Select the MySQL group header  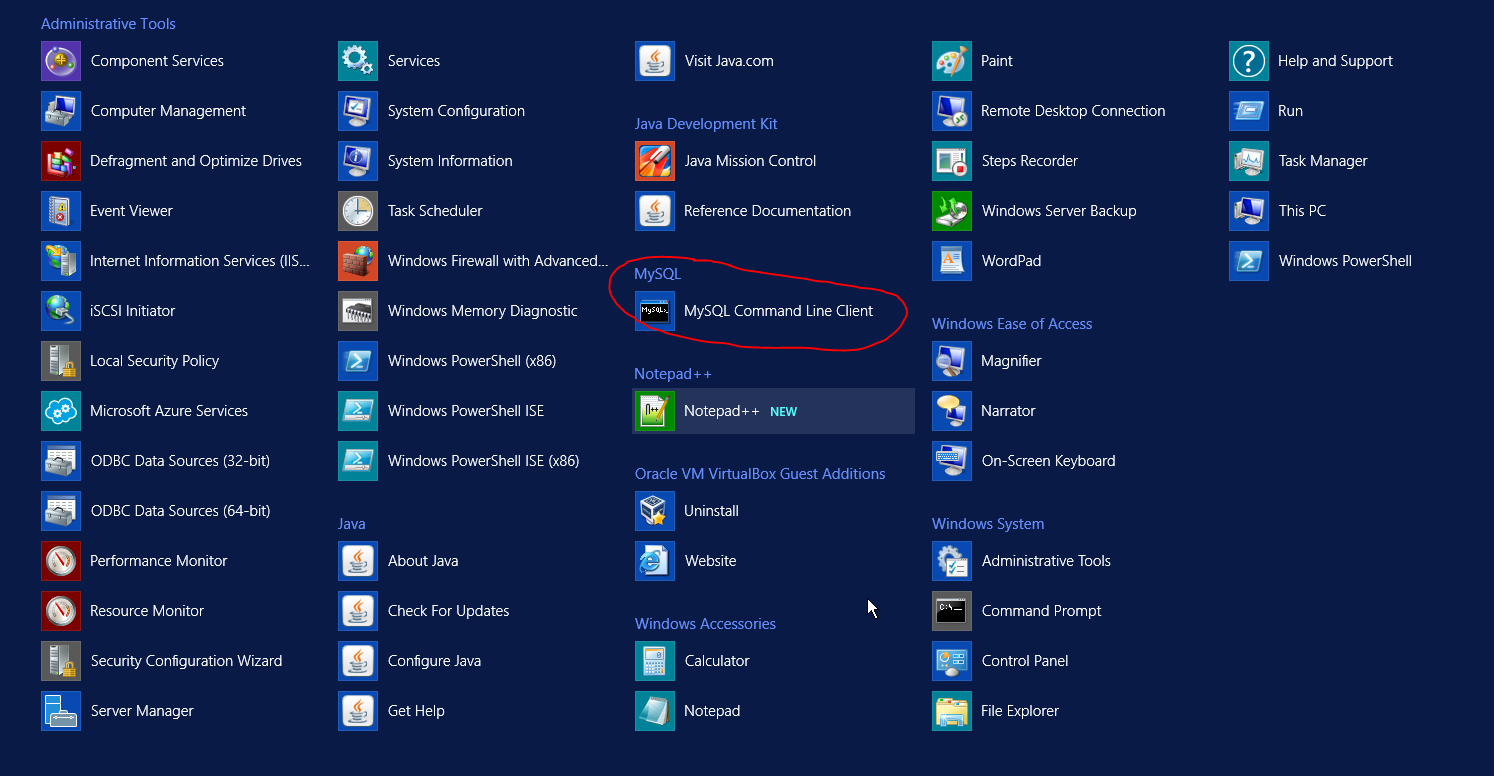[x=657, y=274]
